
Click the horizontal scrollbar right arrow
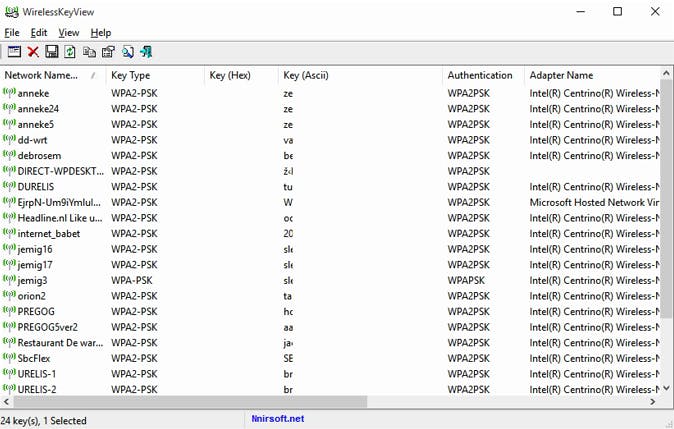(x=653, y=401)
